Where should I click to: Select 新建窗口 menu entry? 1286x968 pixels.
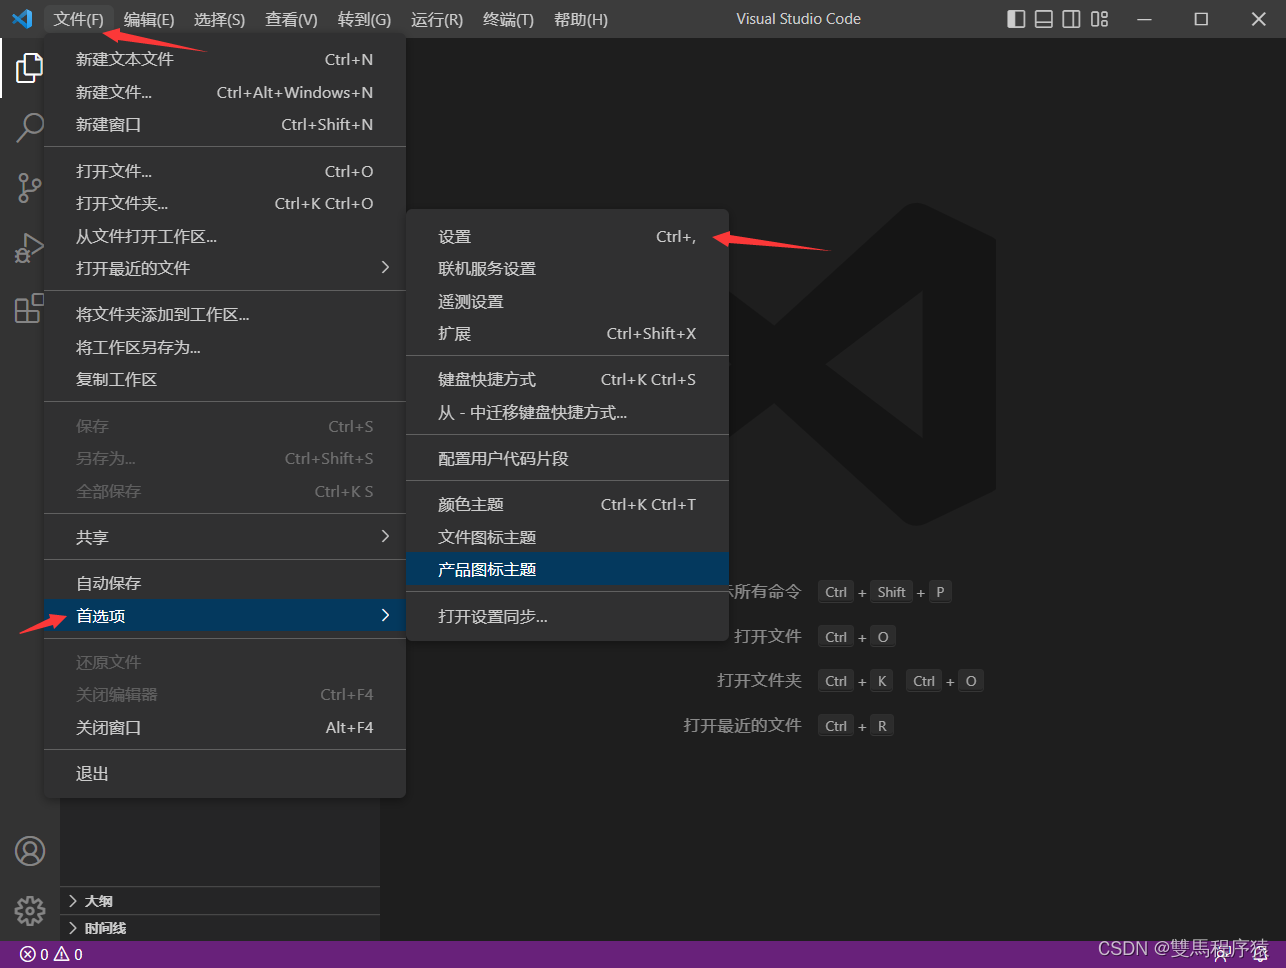(x=225, y=124)
